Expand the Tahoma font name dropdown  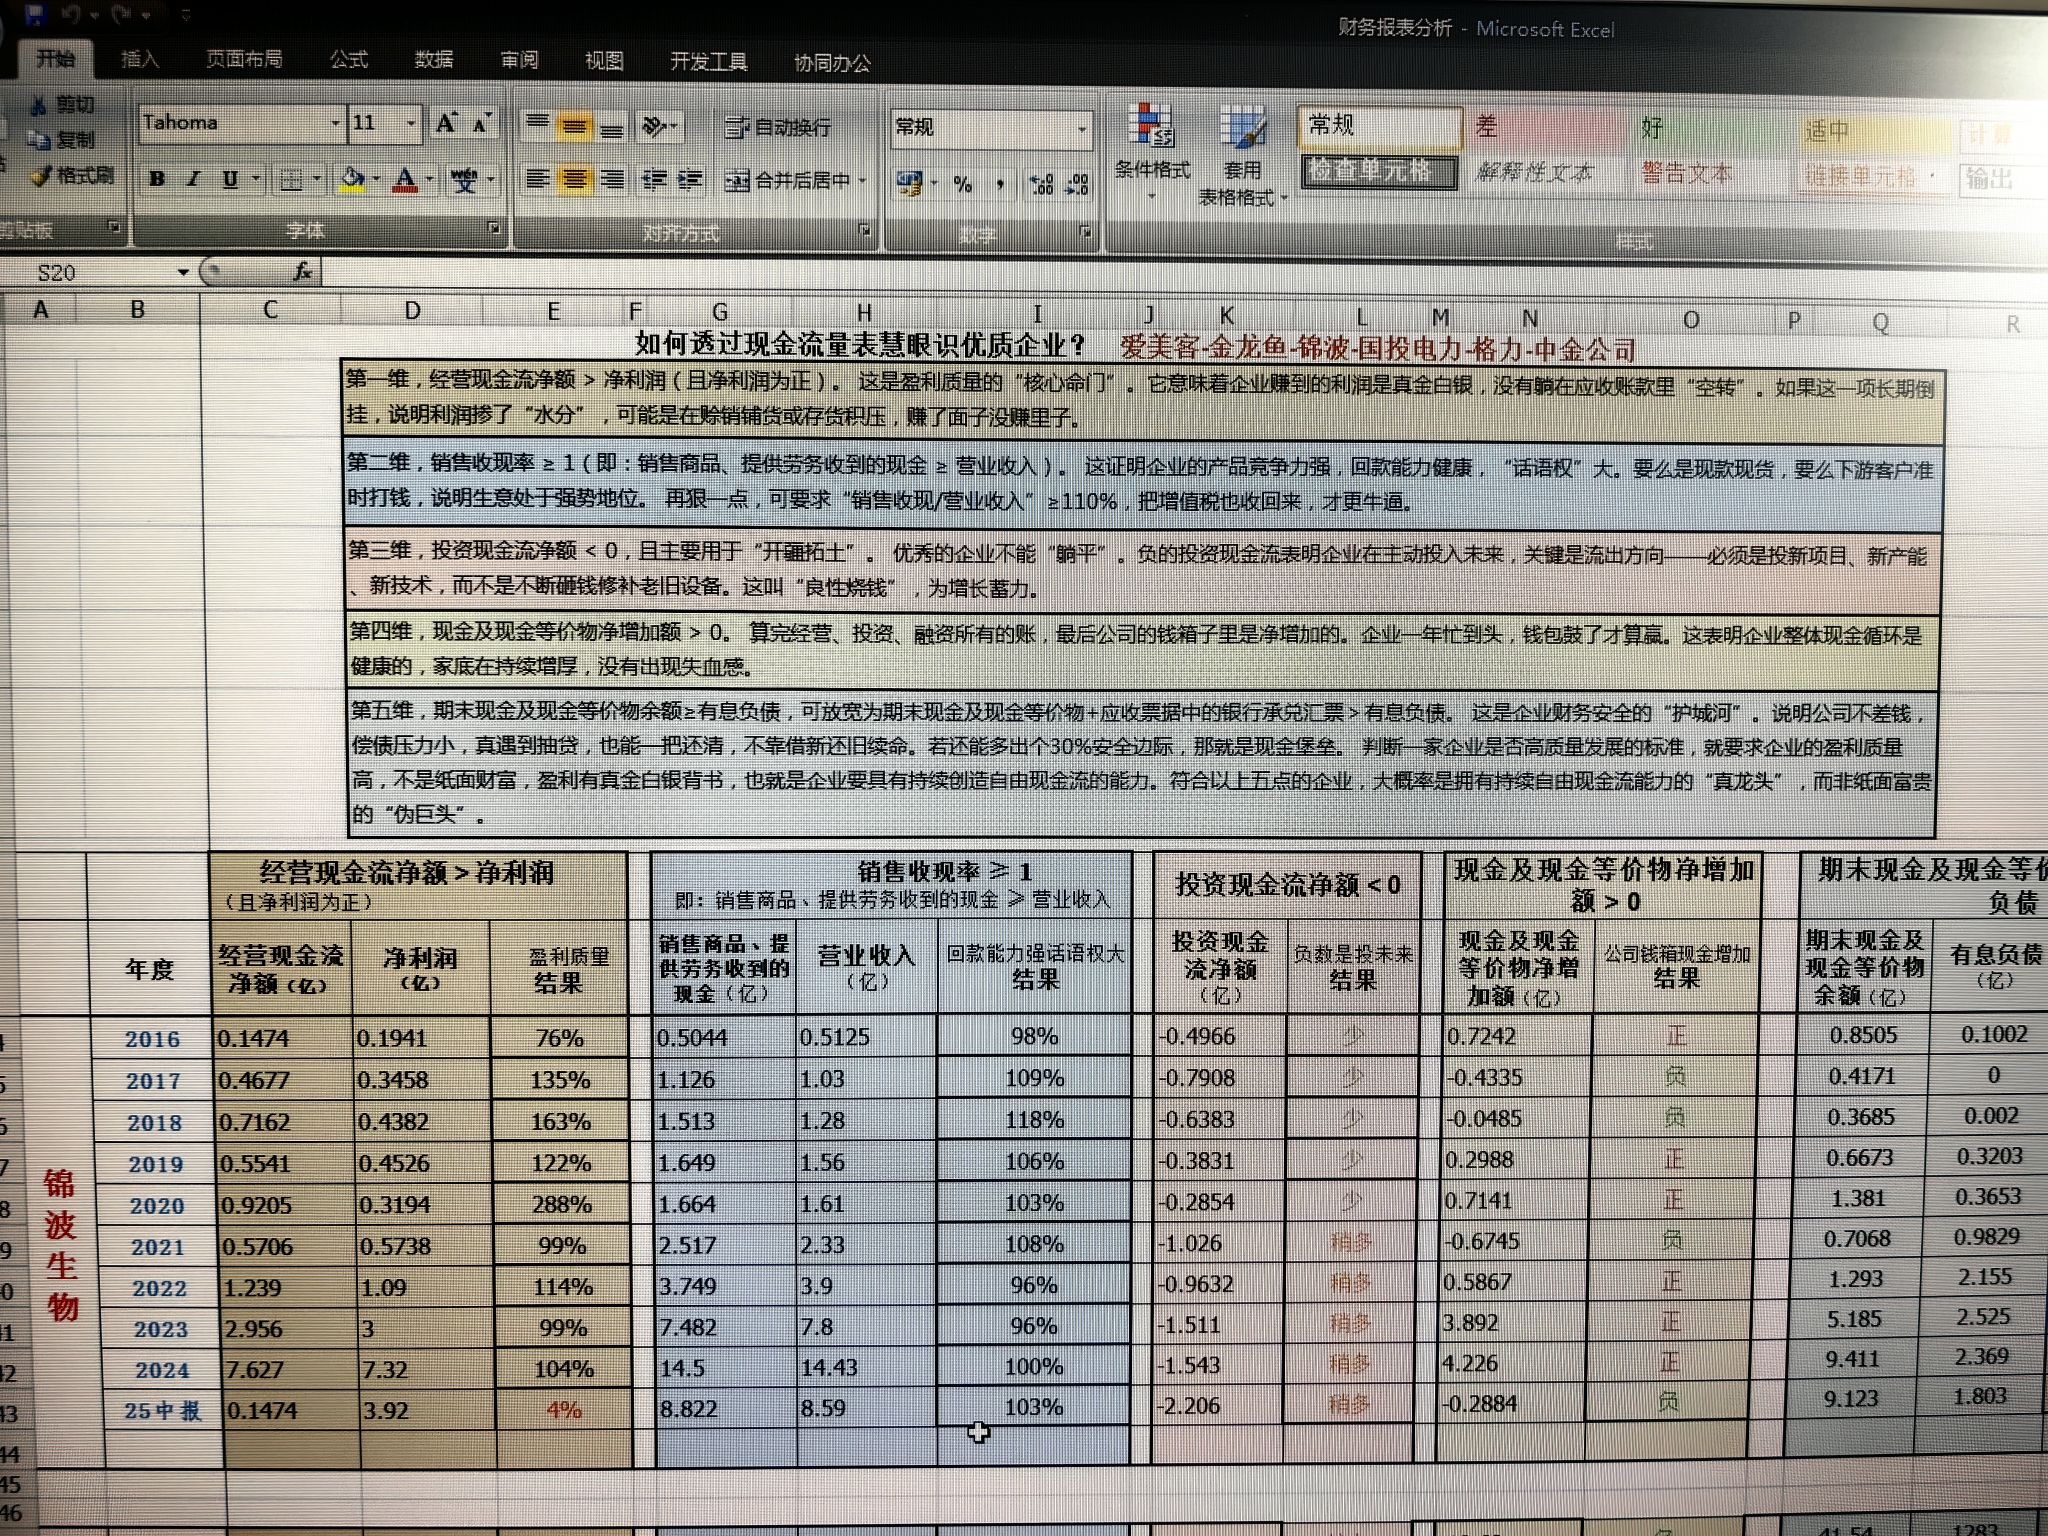pos(335,124)
